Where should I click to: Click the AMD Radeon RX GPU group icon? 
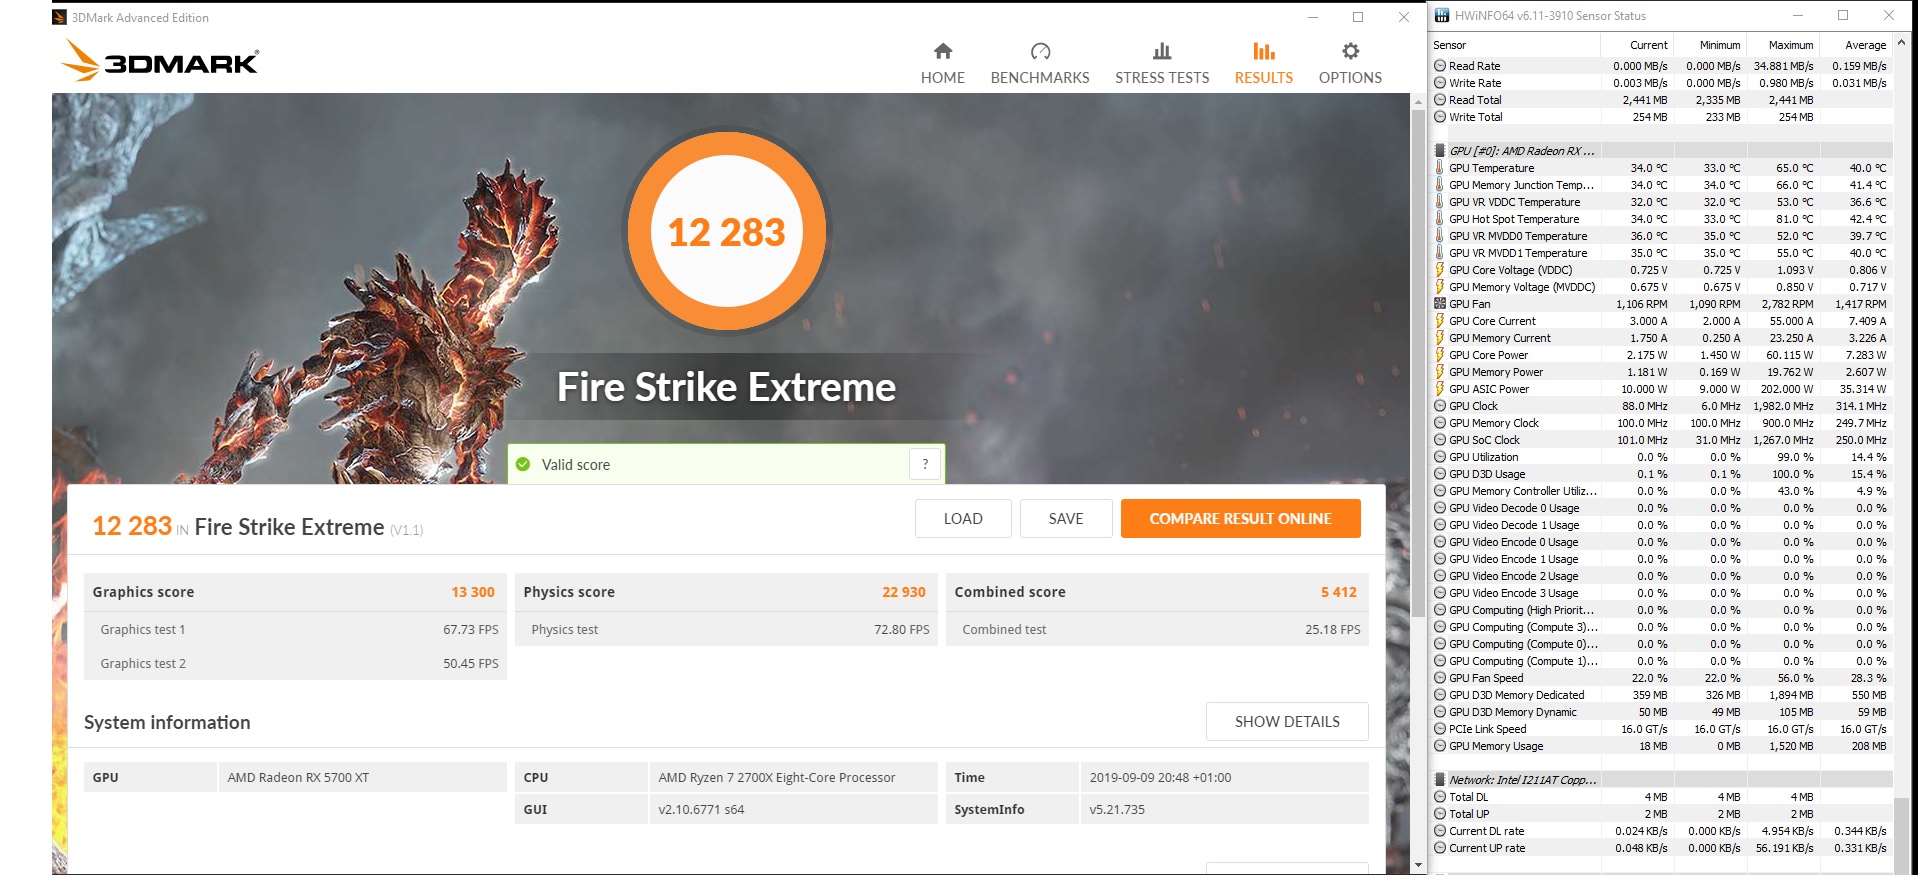tap(1440, 151)
